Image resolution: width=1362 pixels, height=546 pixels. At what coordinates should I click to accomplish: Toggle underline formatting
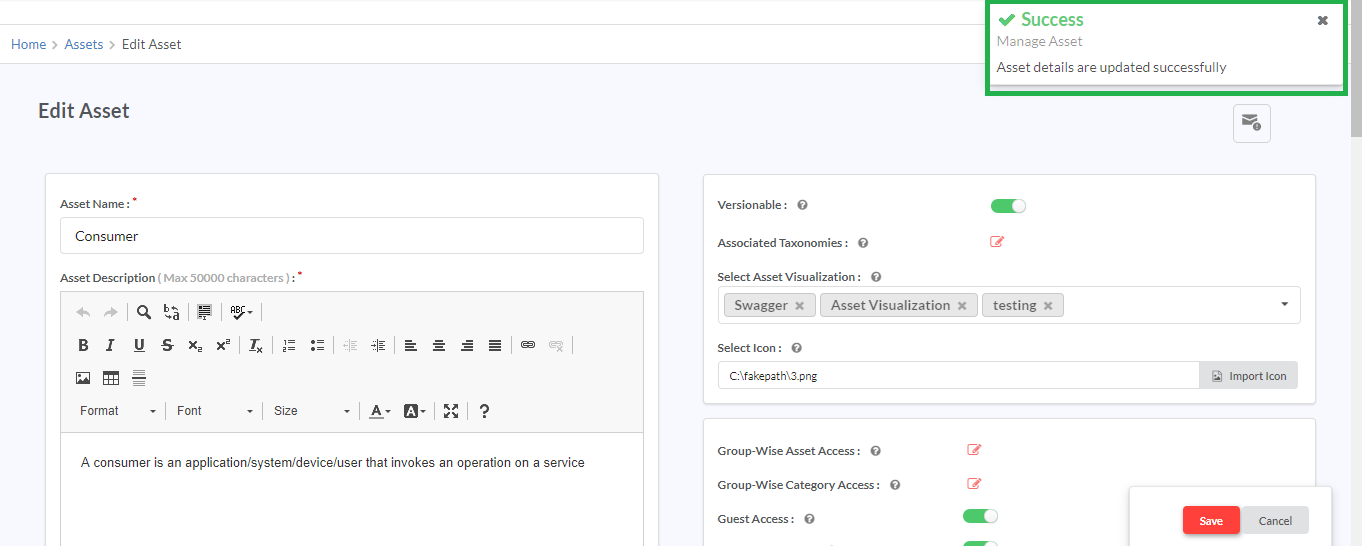pyautogui.click(x=139, y=345)
